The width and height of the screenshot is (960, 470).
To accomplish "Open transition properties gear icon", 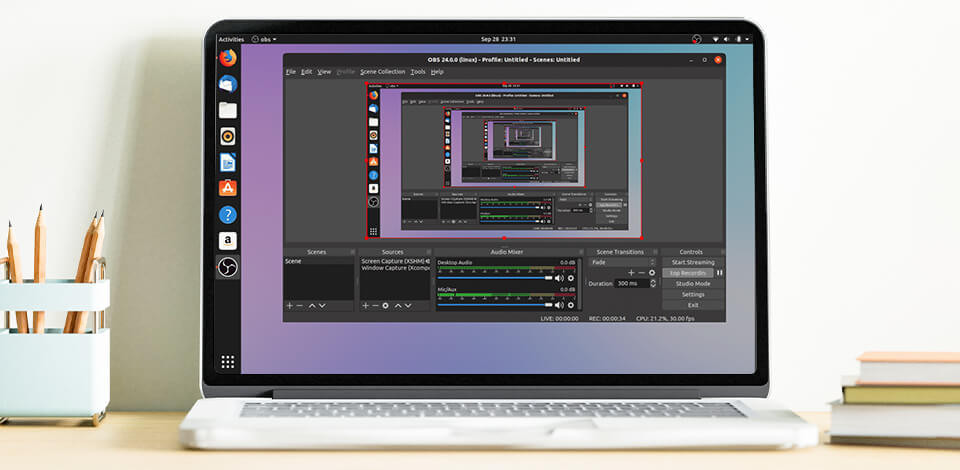I will point(652,273).
